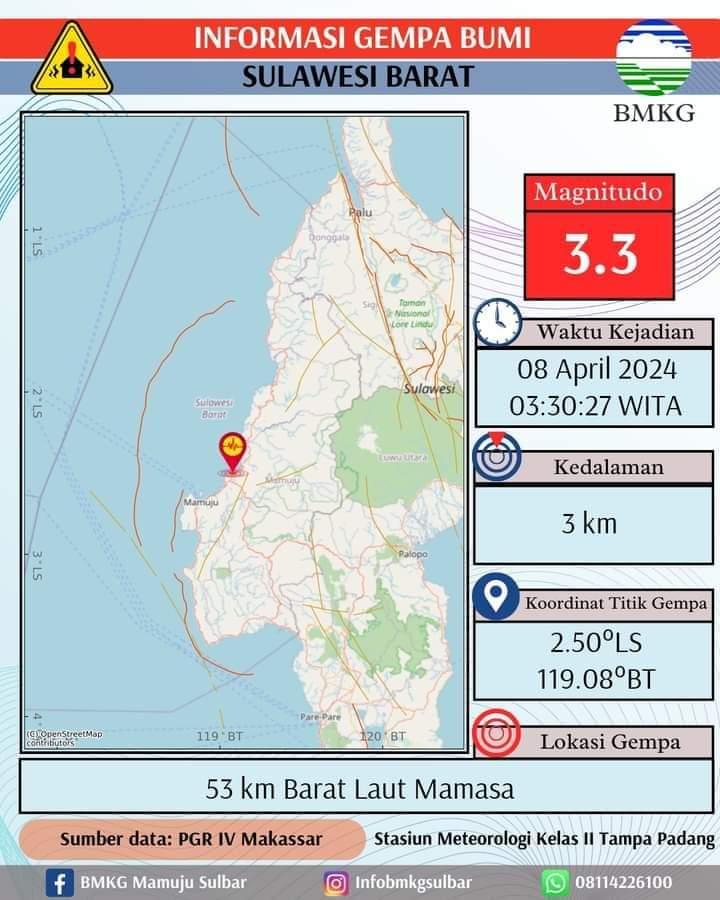Click the WhatsApp number 08114226100
The image size is (720, 900).
(624, 882)
